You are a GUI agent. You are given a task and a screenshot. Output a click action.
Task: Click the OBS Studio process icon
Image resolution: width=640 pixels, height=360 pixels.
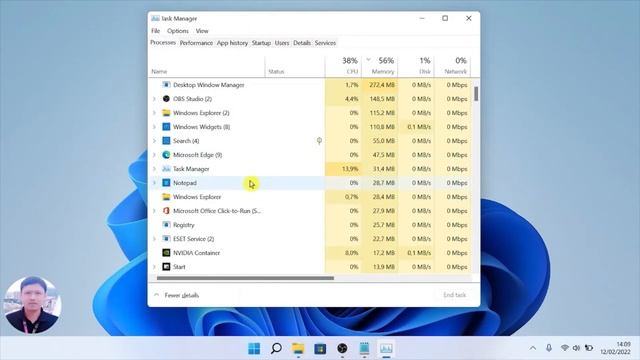click(166, 99)
